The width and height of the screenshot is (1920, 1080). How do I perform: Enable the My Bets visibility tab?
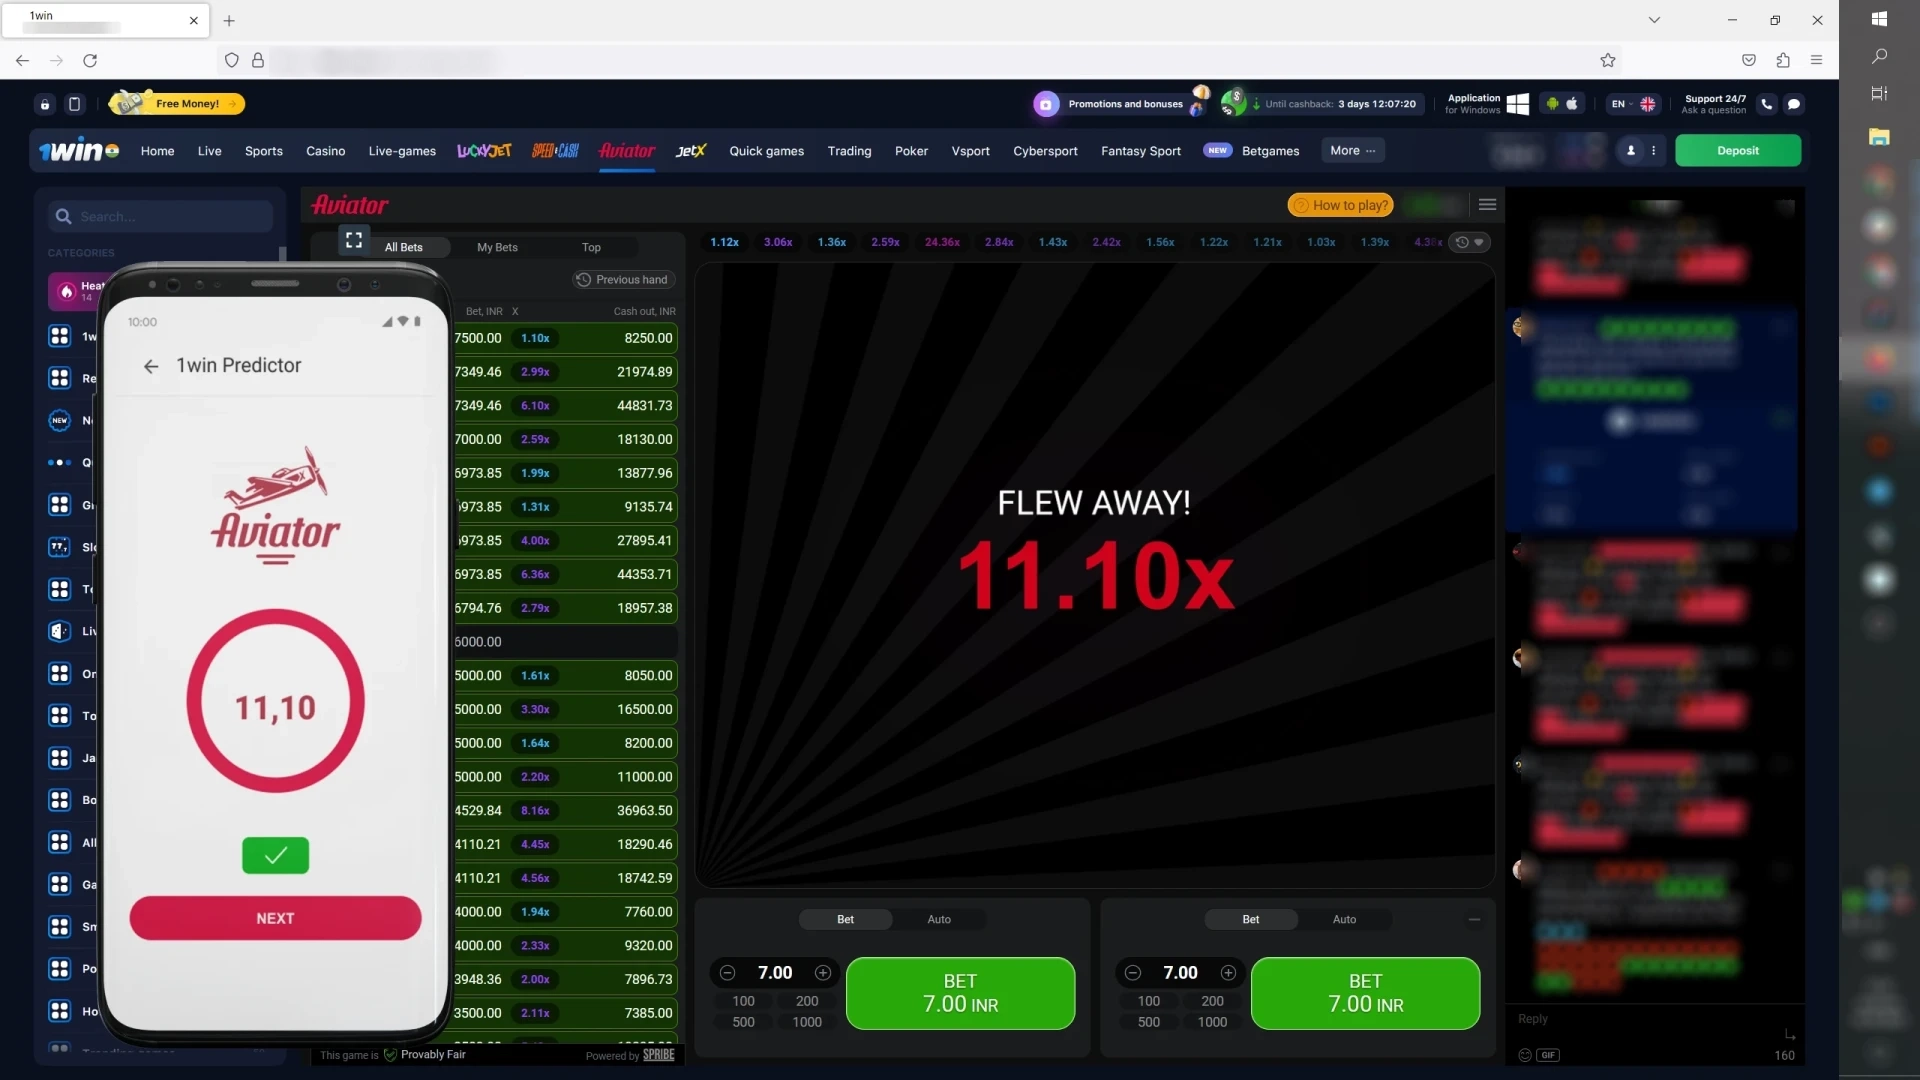497,247
